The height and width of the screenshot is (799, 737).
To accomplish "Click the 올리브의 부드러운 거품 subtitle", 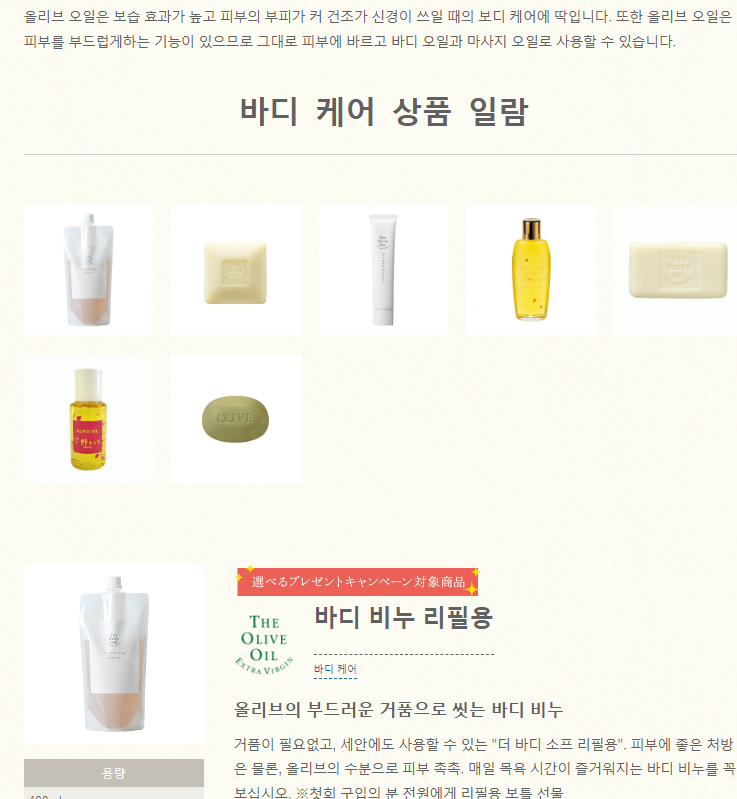I will [399, 709].
